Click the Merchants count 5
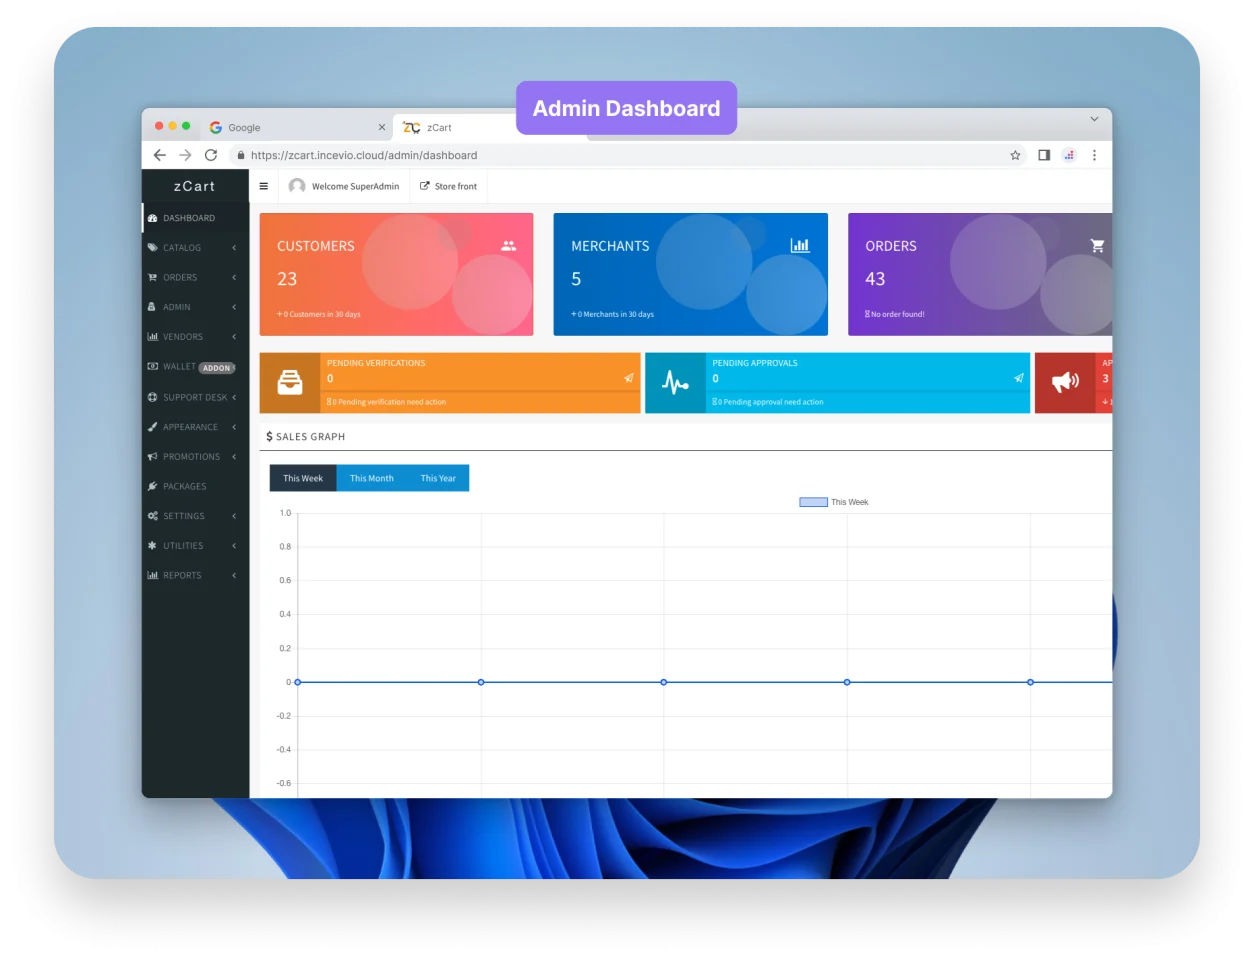The height and width of the screenshot is (960, 1254). (x=576, y=279)
